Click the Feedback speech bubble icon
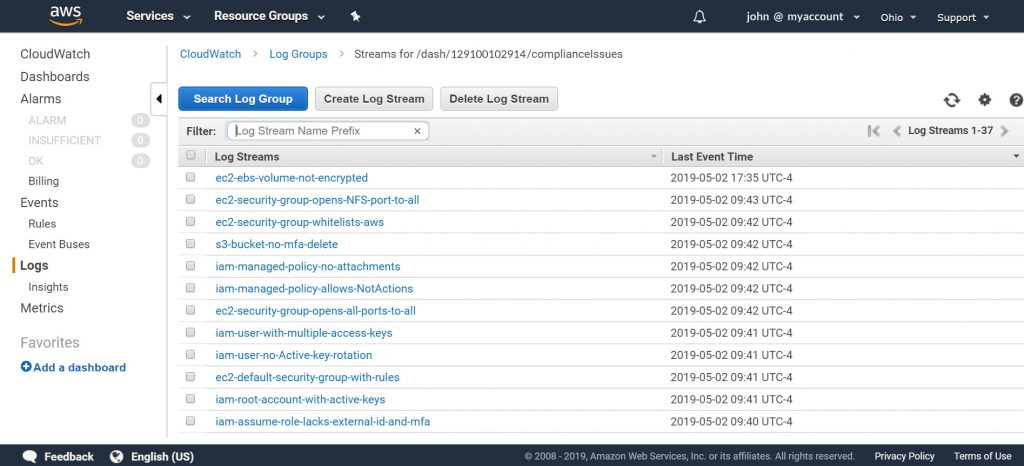This screenshot has width=1024, height=466. click(x=29, y=456)
